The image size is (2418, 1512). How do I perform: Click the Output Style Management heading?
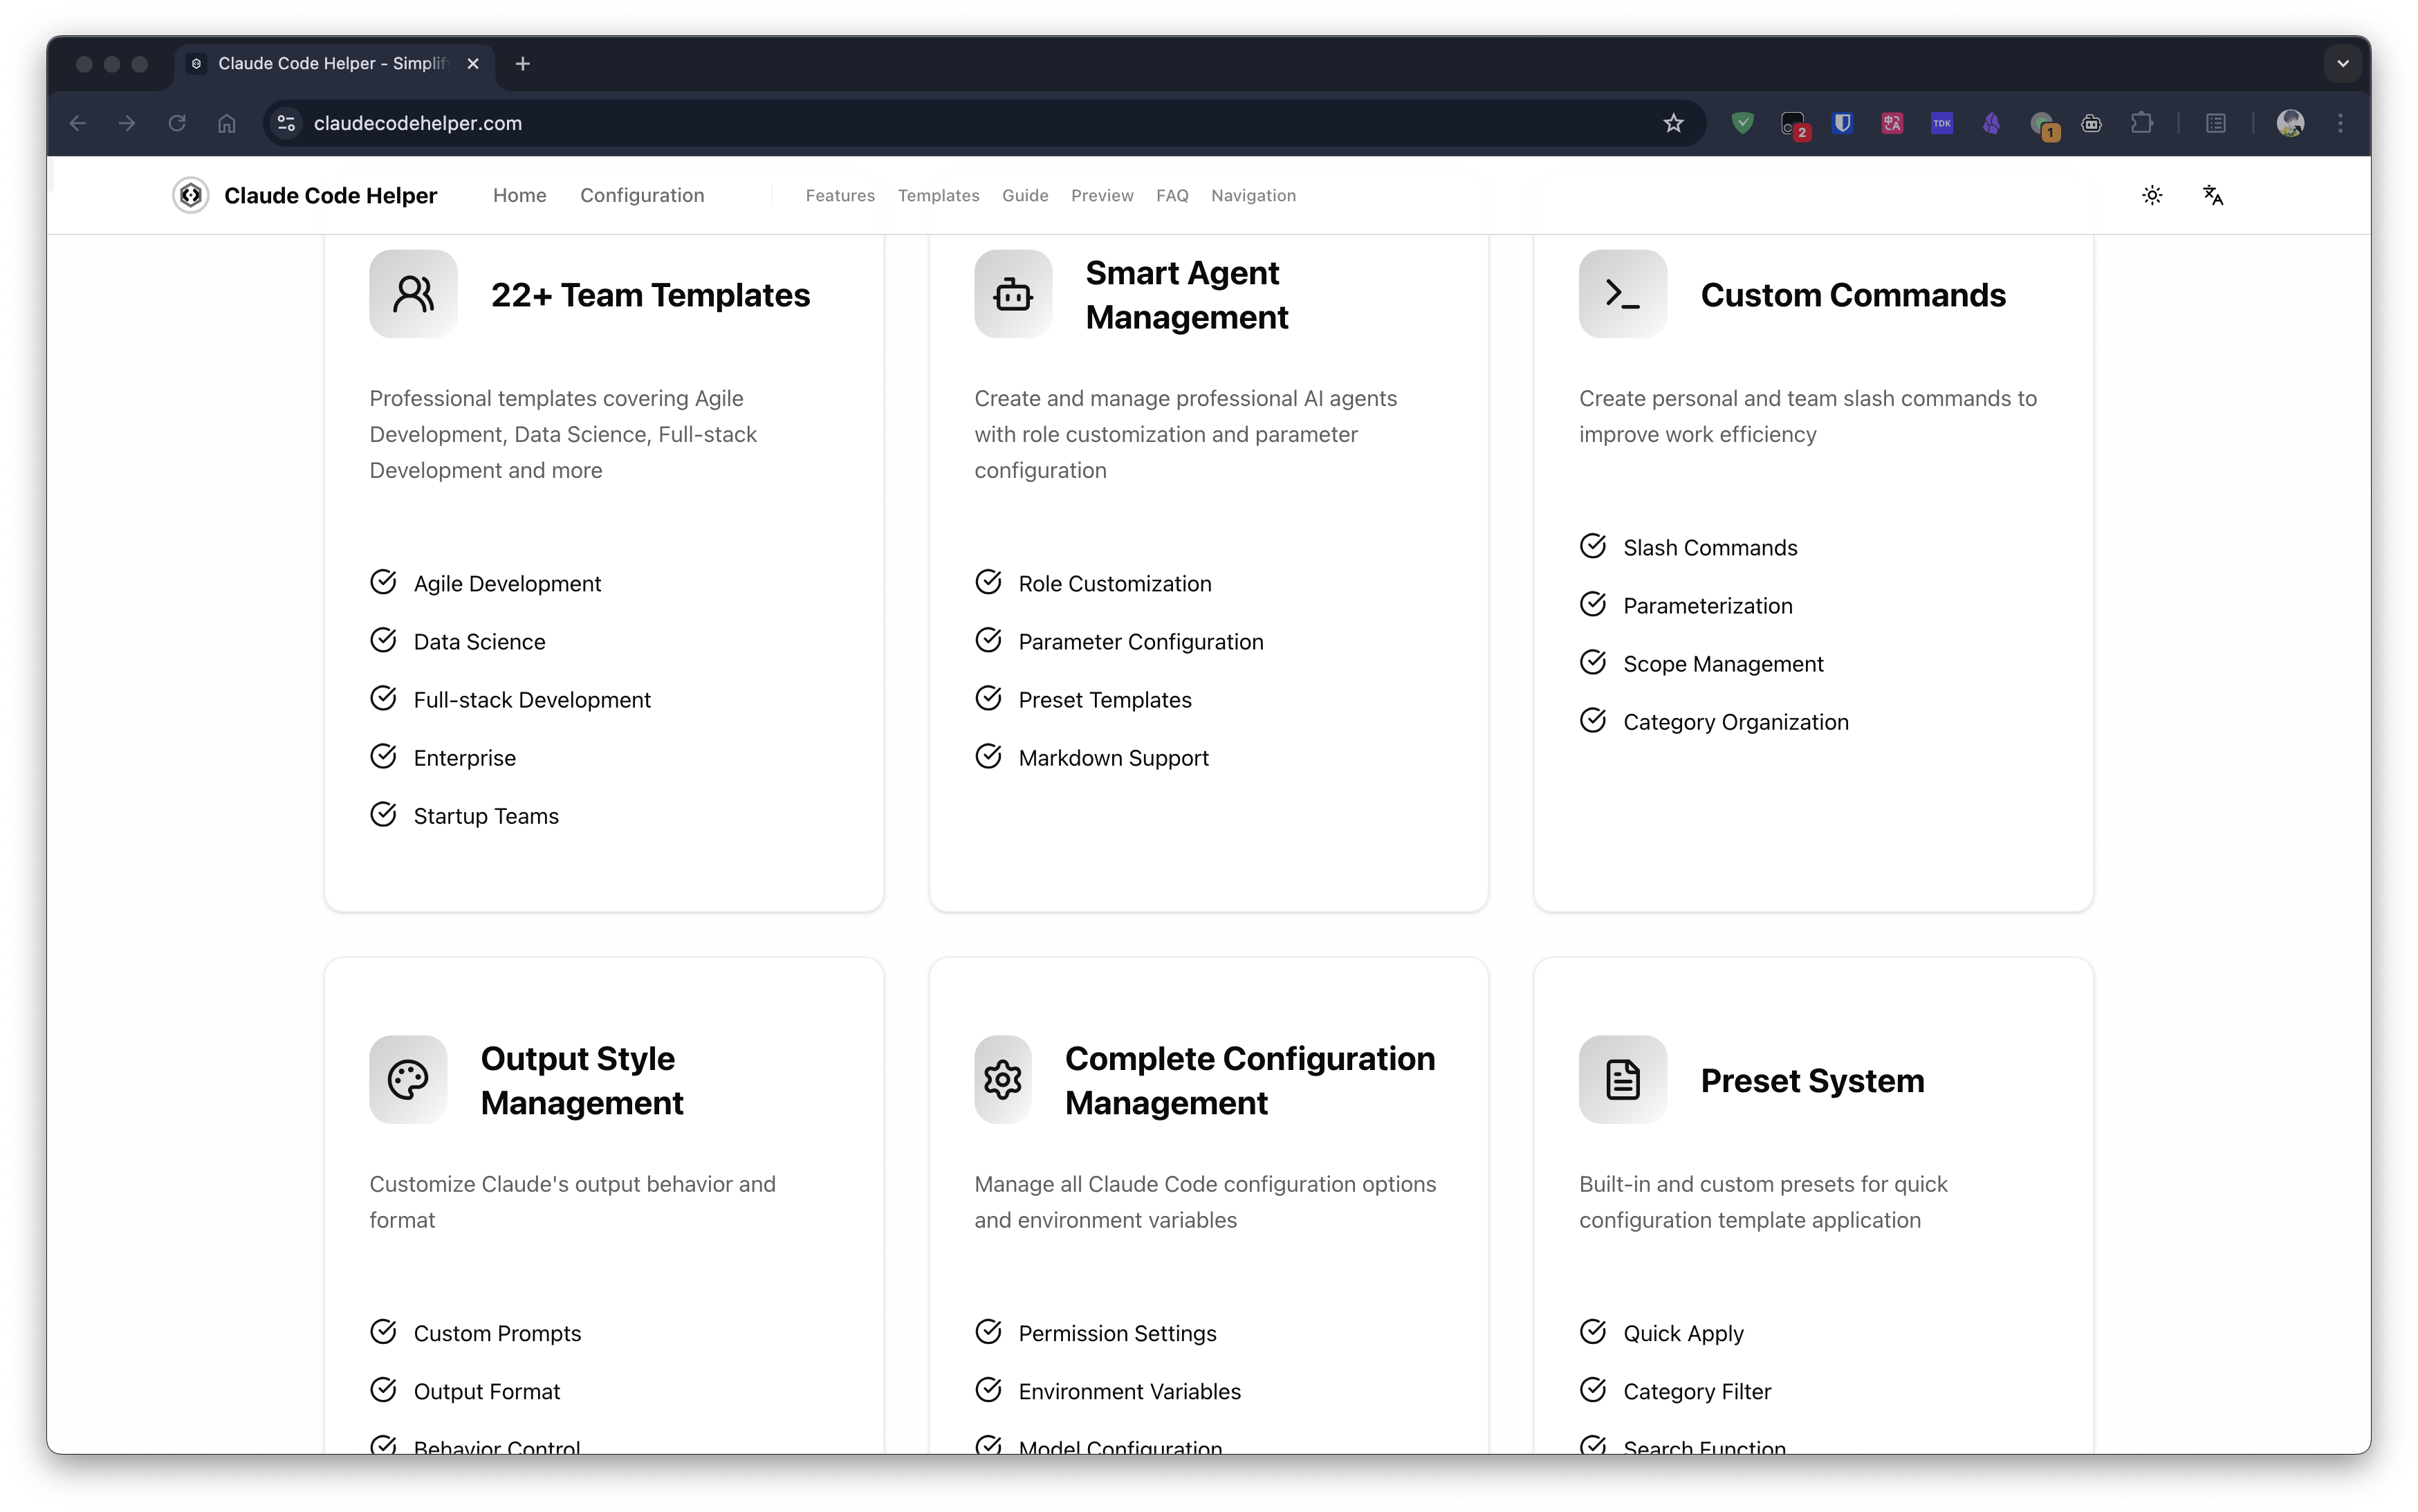[582, 1080]
